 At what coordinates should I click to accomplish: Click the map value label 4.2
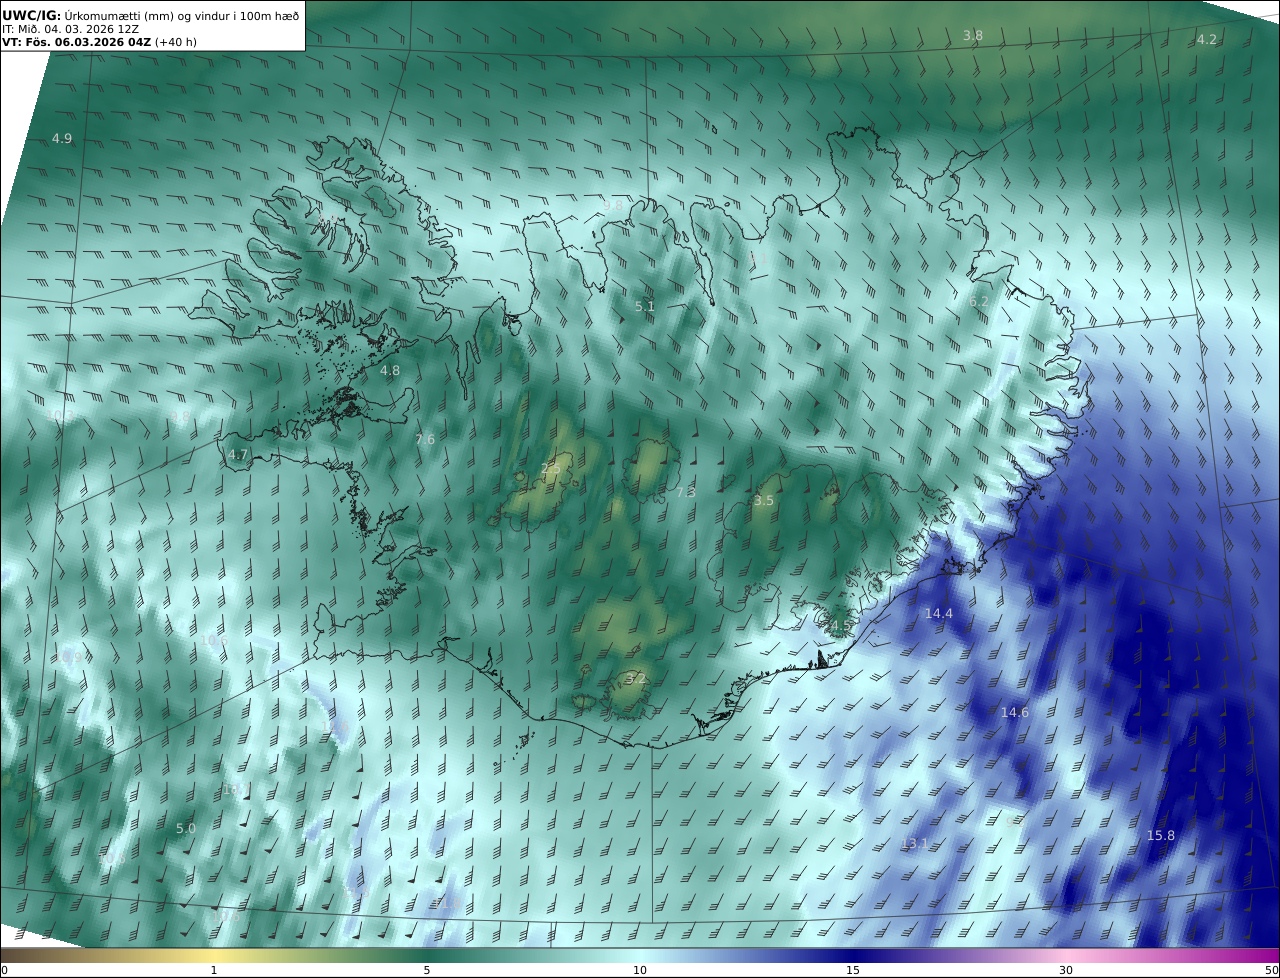1207,40
